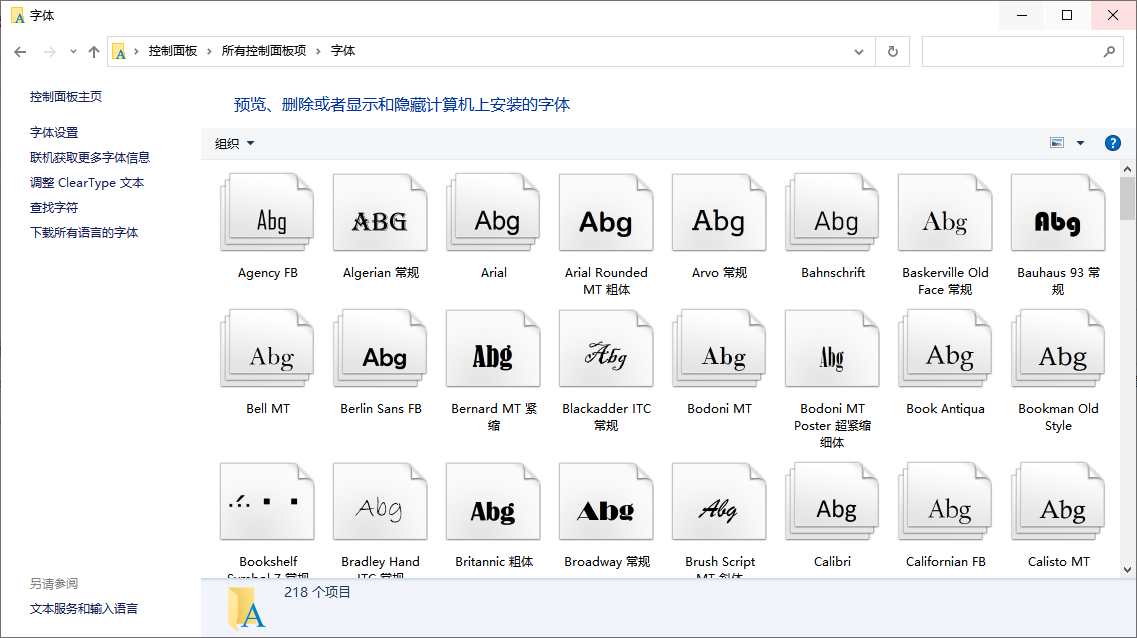Click the Fonts icon in the window title bar
Image resolution: width=1137 pixels, height=638 pixels.
click(x=18, y=15)
